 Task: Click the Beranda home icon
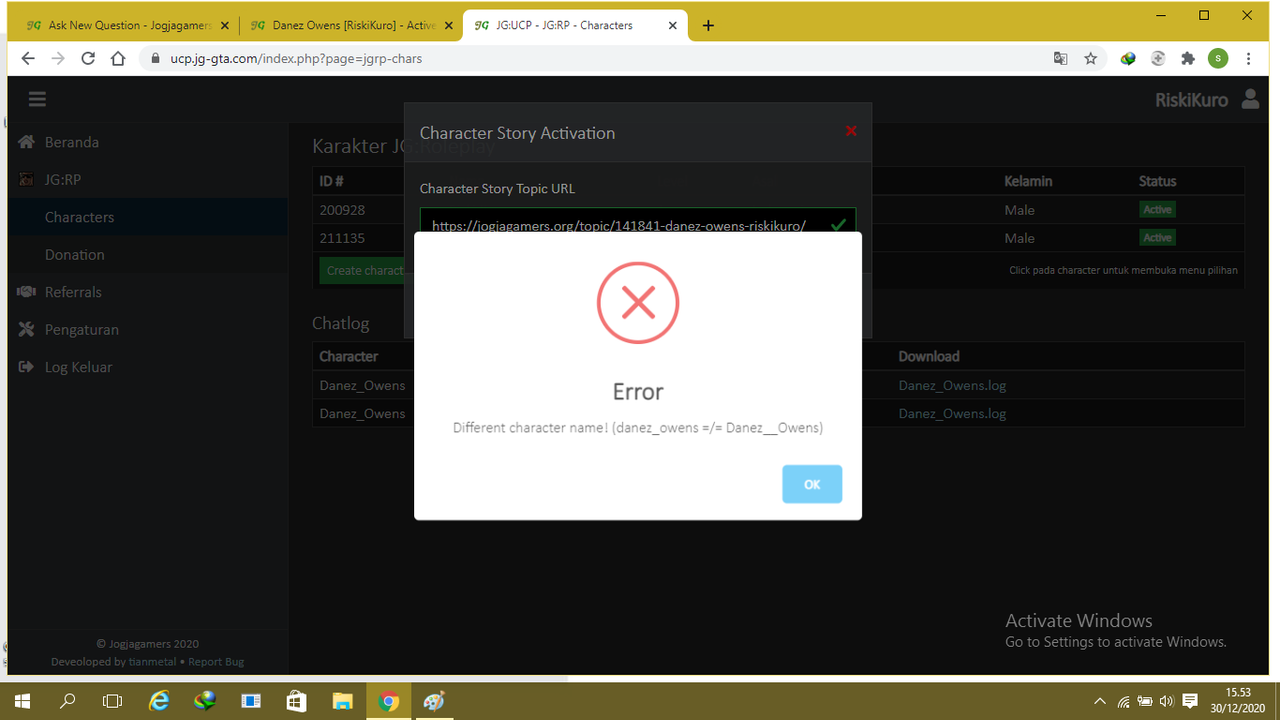pos(27,142)
